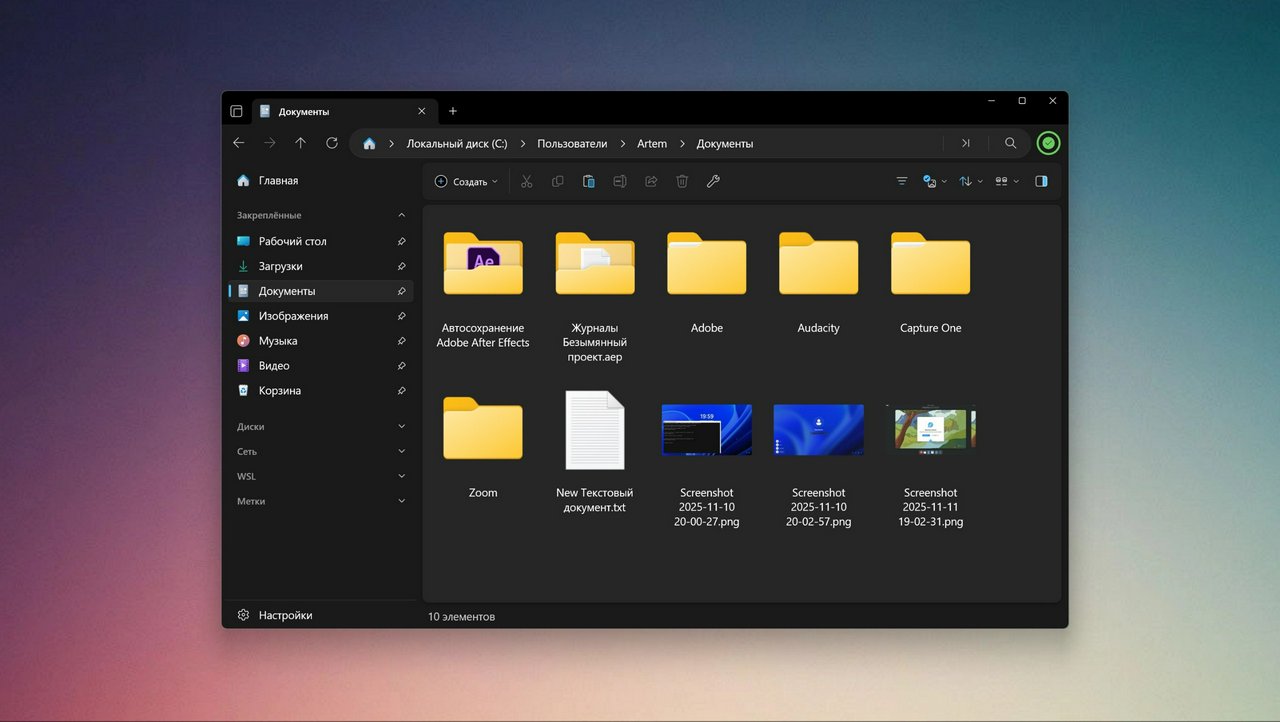1280x722 pixels.
Task: Open the sort order dropdown
Action: click(970, 181)
